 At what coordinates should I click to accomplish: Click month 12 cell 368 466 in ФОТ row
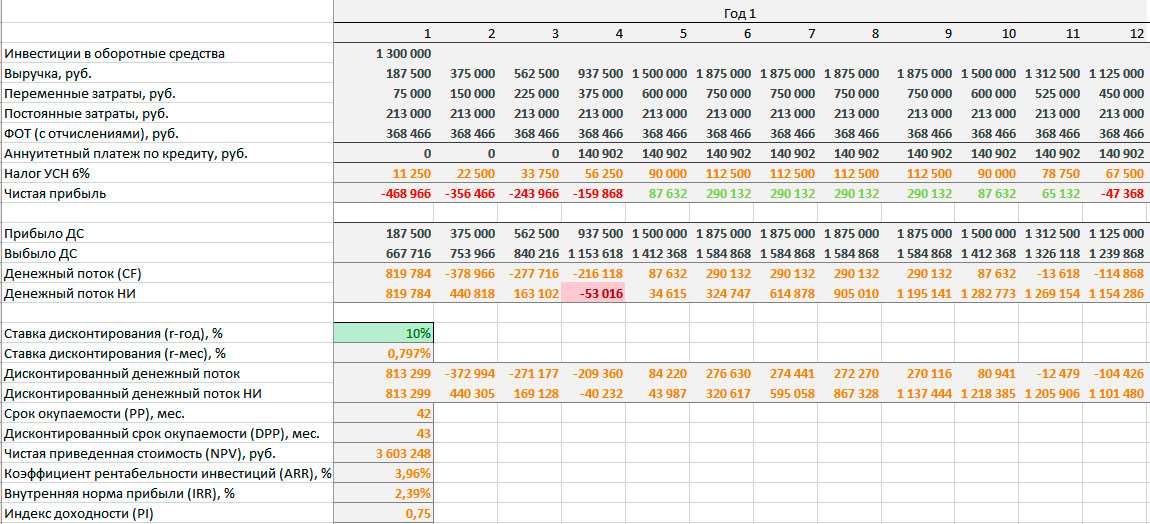[1115, 134]
